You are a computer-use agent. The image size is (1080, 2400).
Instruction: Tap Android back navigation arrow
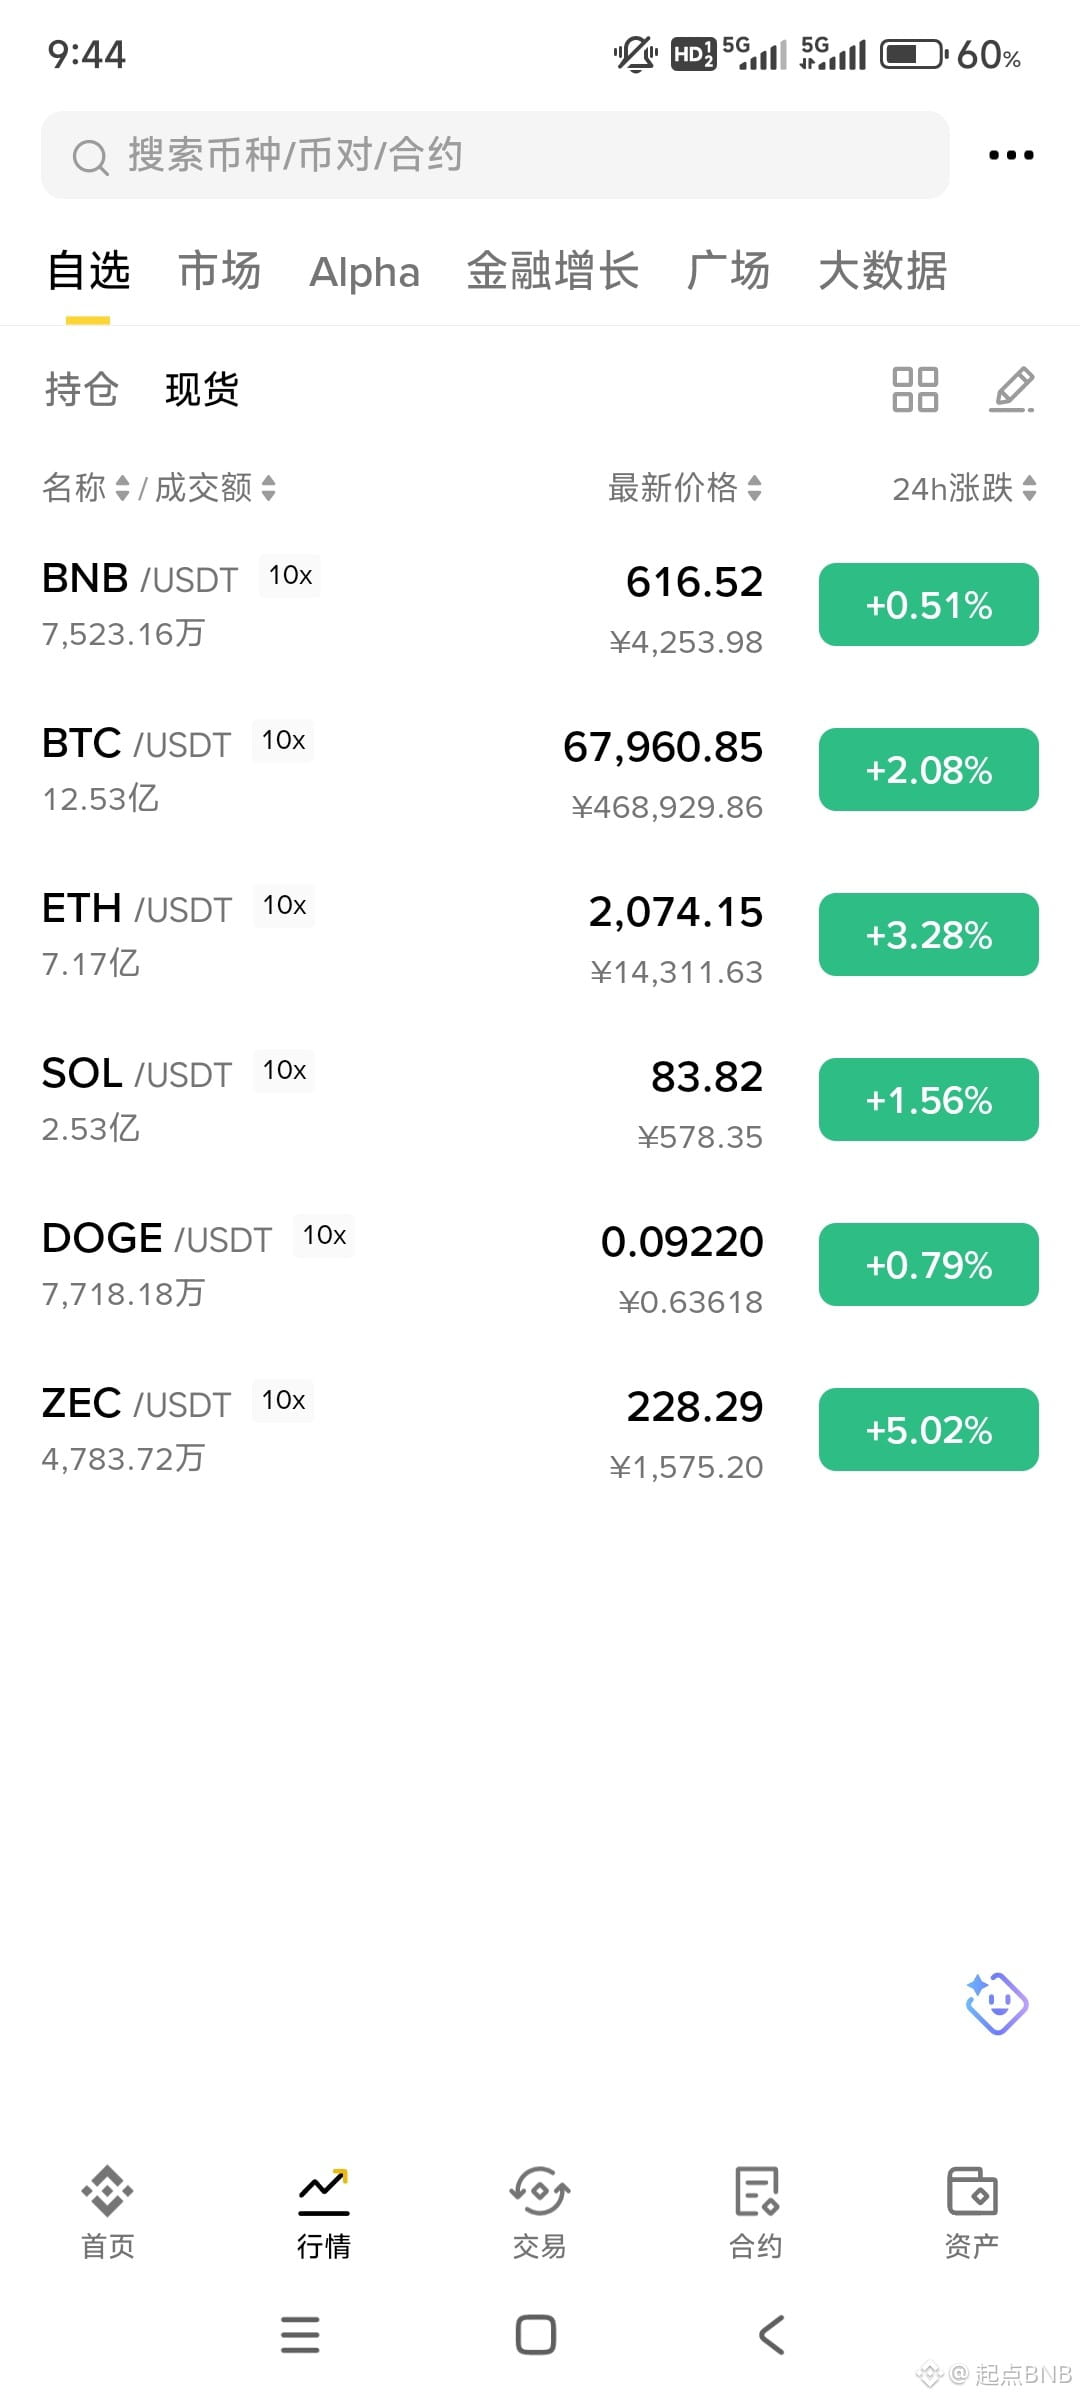pyautogui.click(x=772, y=2335)
